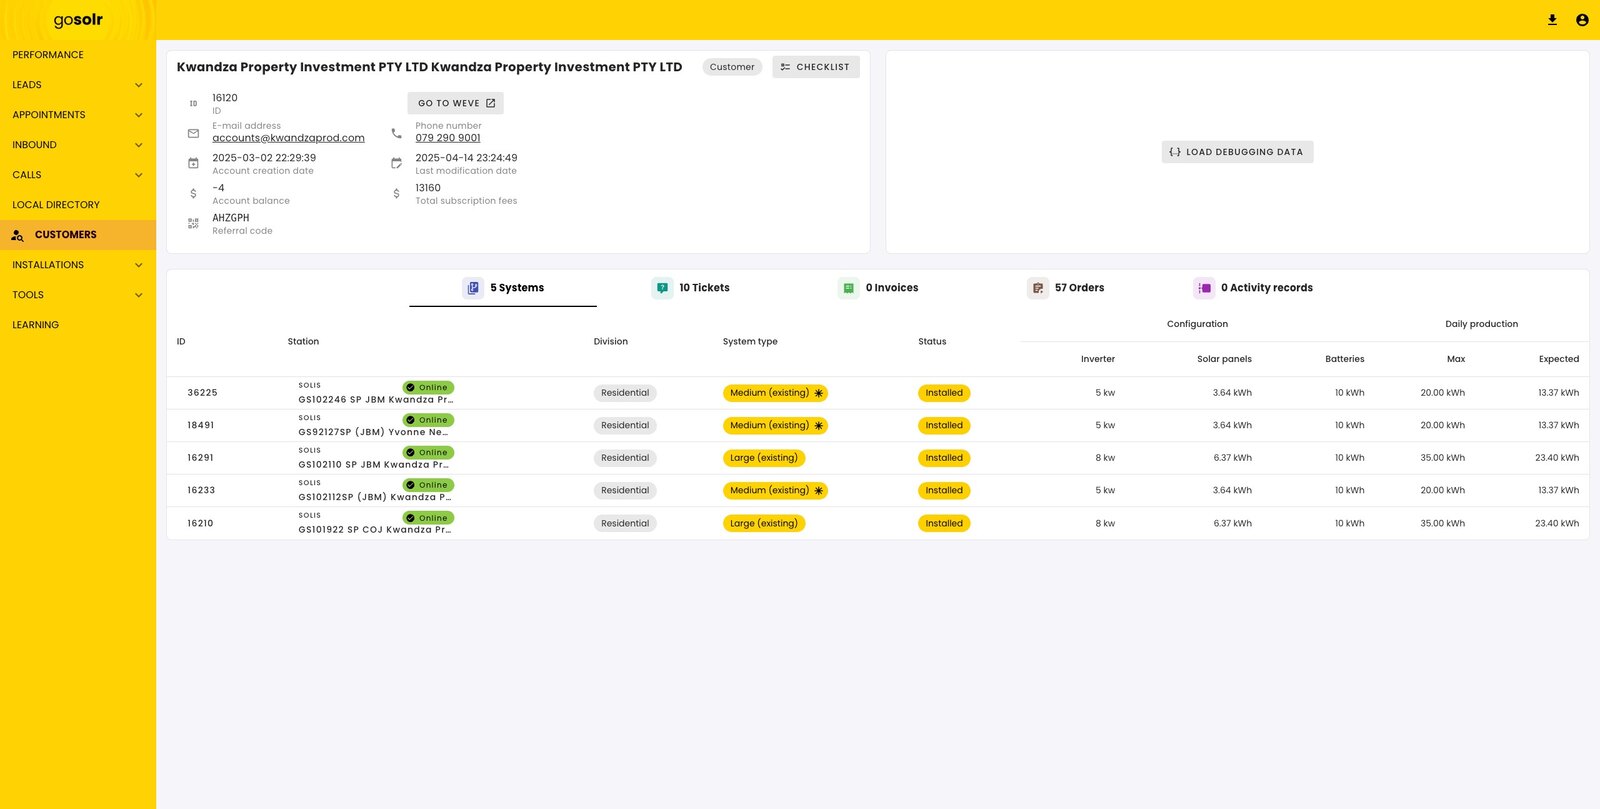Click the Activity records tab icon
1600x809 pixels.
coord(1204,288)
